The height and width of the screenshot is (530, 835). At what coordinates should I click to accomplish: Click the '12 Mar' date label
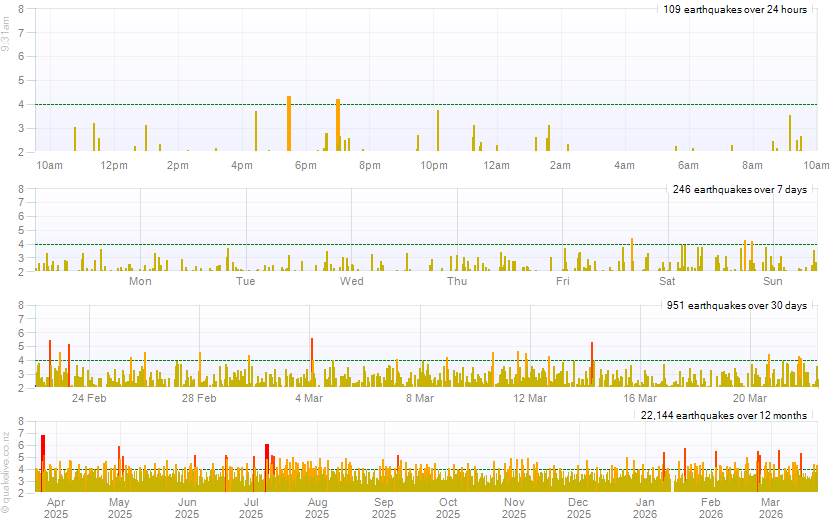530,398
